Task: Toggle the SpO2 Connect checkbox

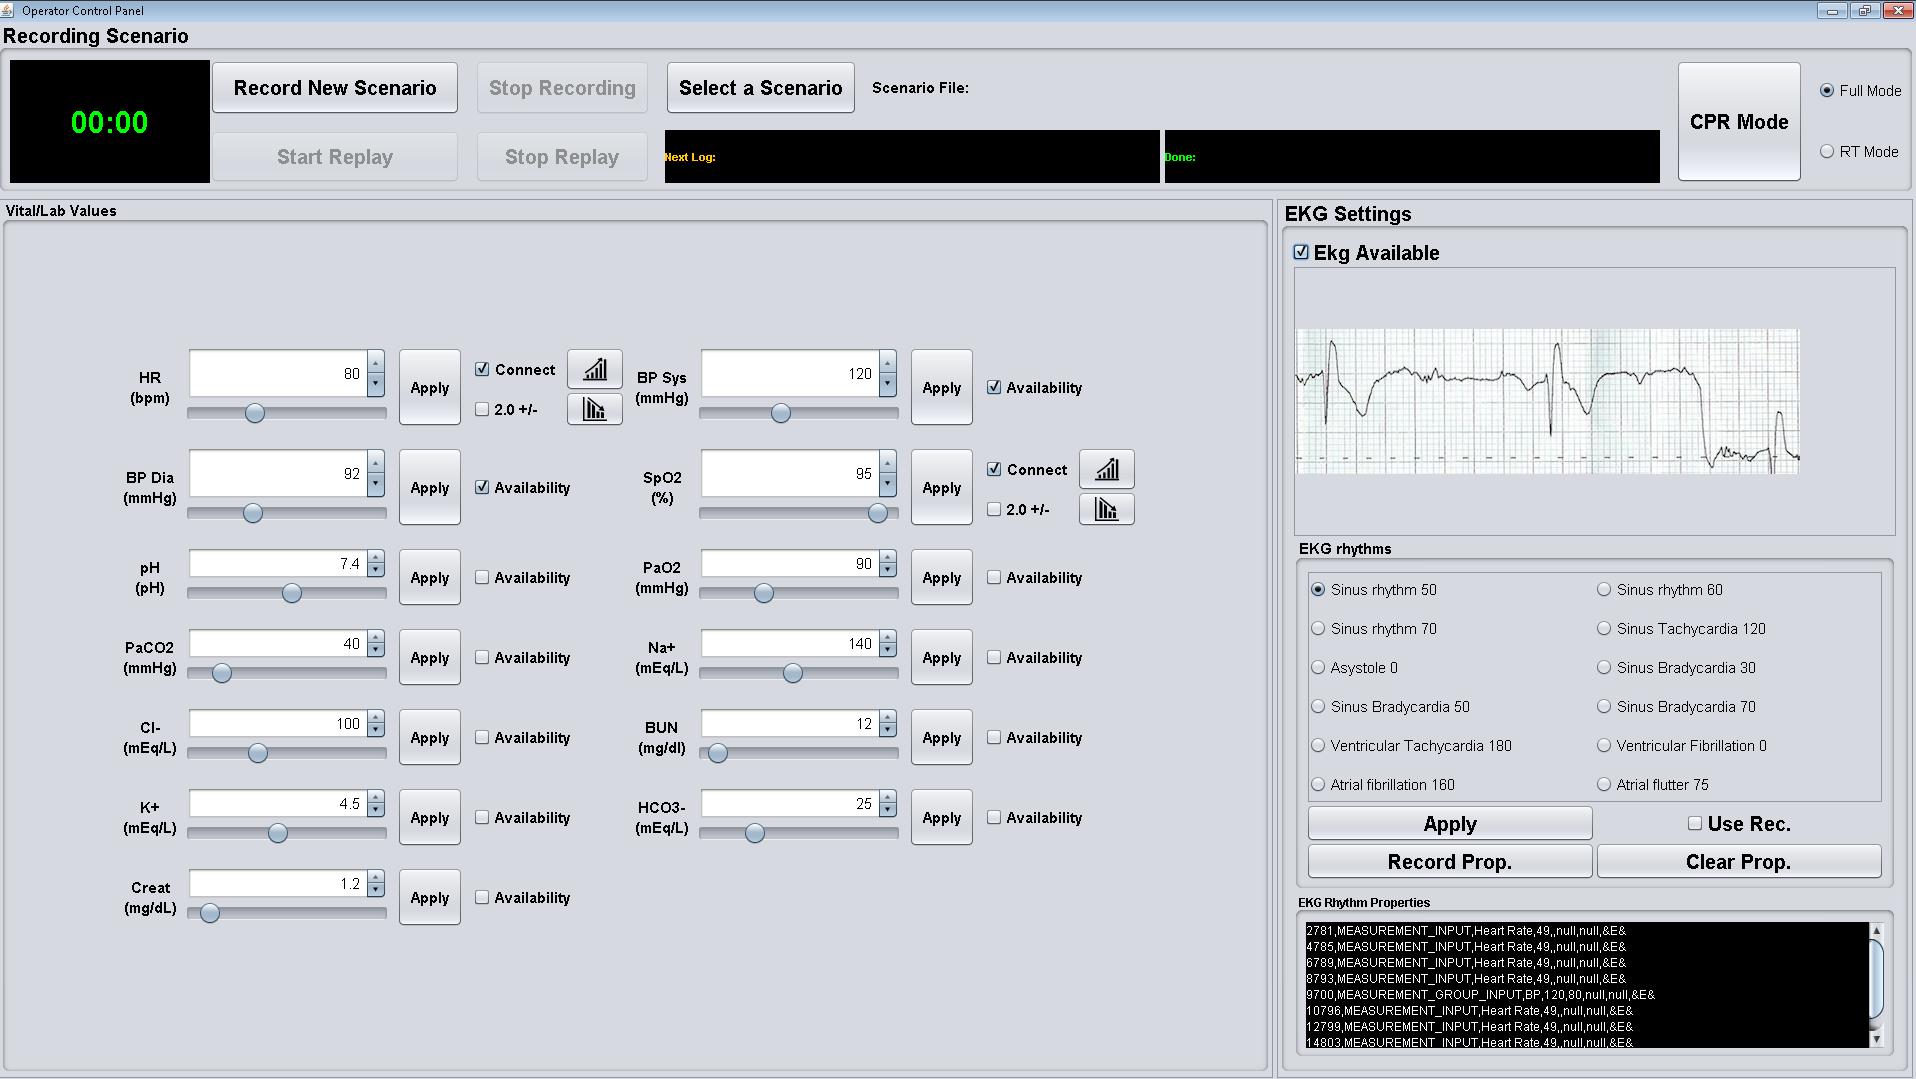Action: [x=994, y=469]
